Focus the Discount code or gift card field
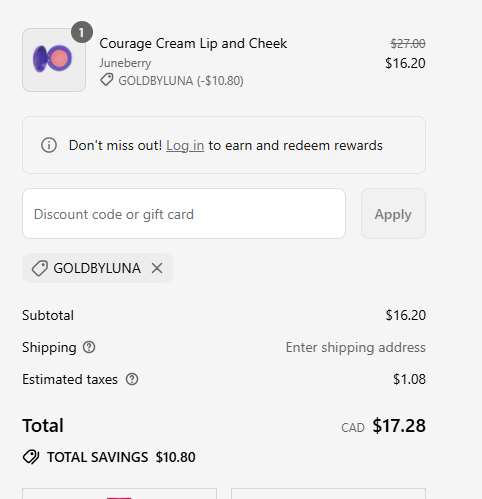This screenshot has width=482, height=499. tap(184, 214)
